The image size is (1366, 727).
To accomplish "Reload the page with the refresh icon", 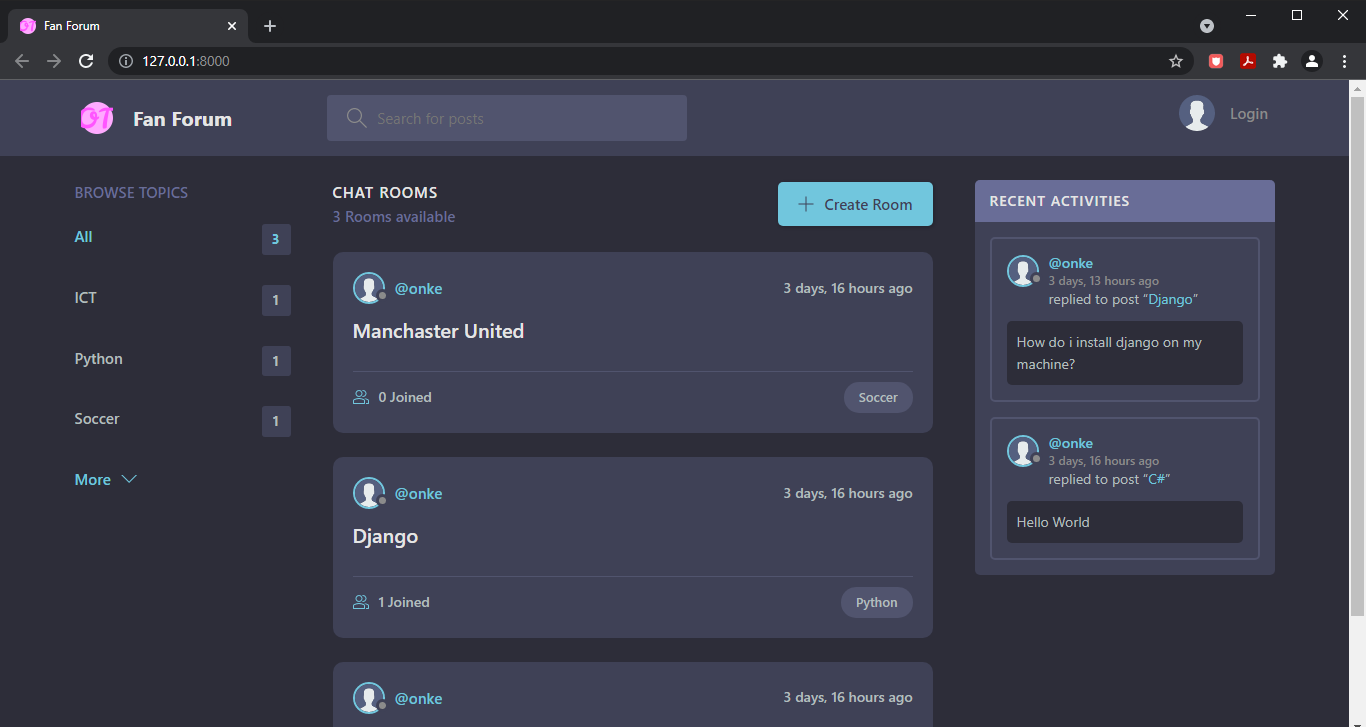I will pyautogui.click(x=86, y=61).
